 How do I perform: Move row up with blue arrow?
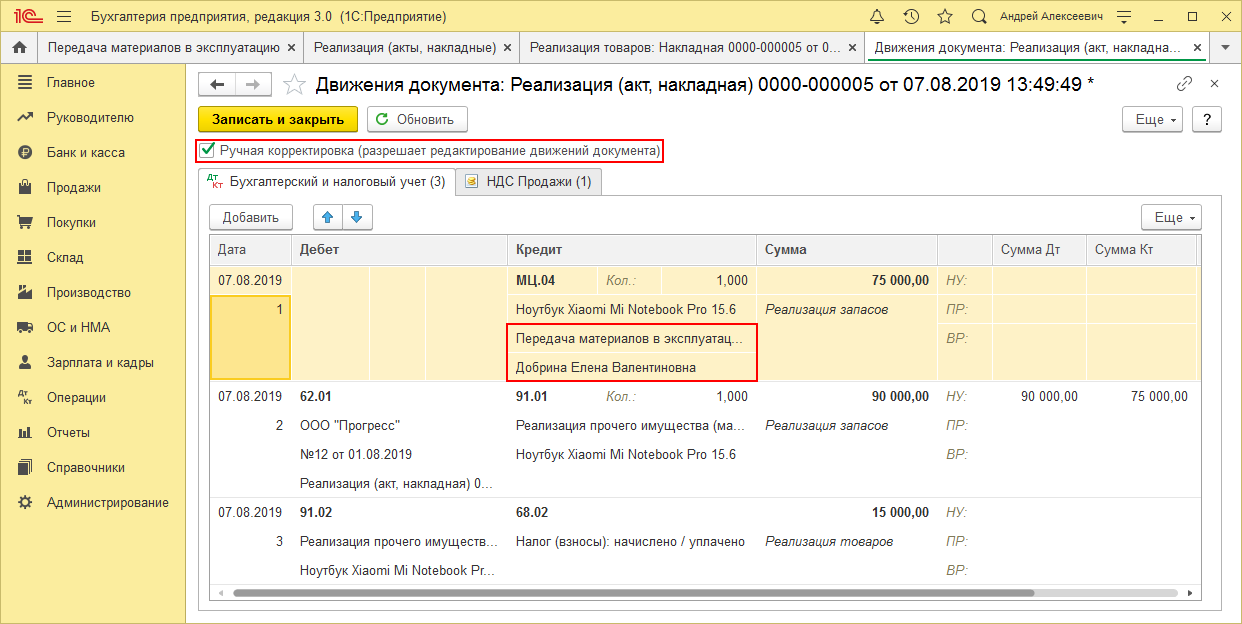(327, 217)
